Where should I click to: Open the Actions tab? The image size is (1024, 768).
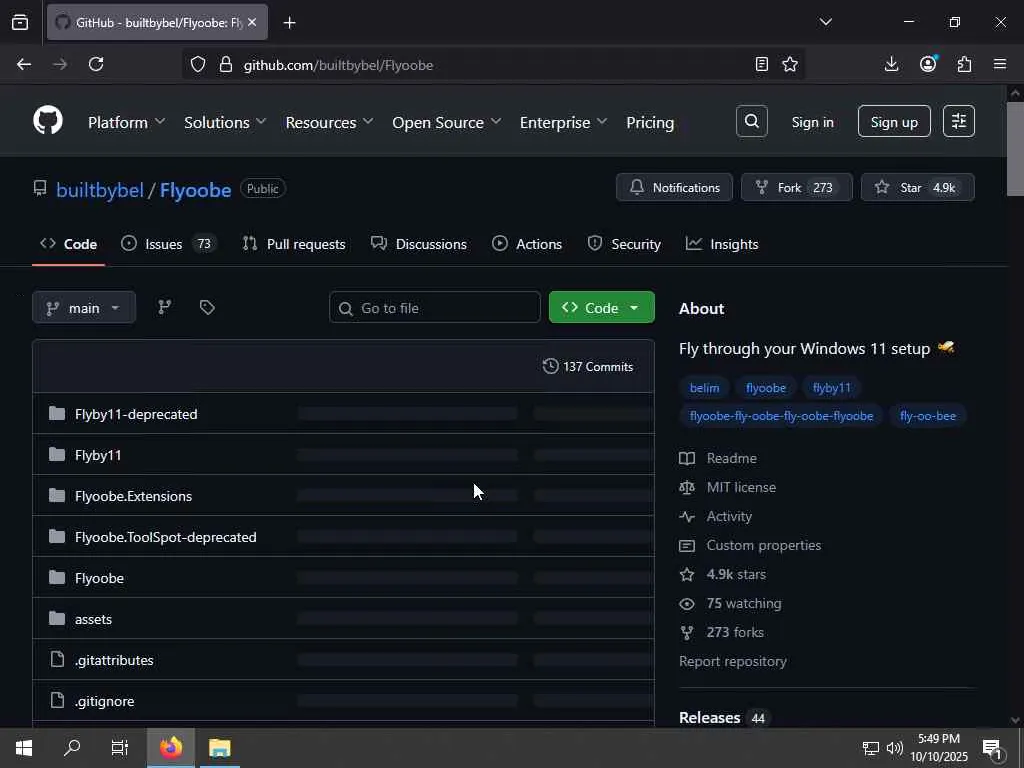[527, 244]
